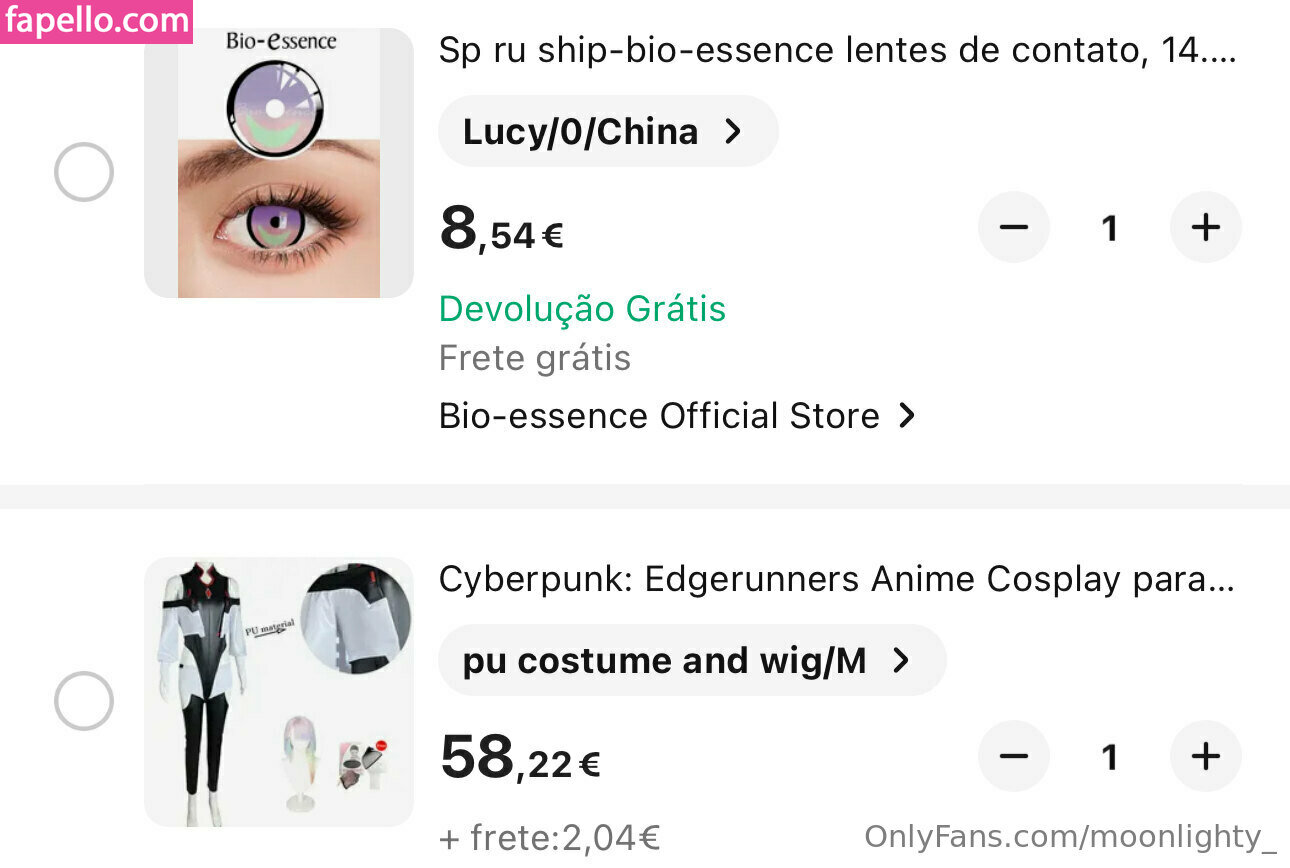The height and width of the screenshot is (868, 1290).
Task: Click the 58,22 € price
Action: coord(520,758)
